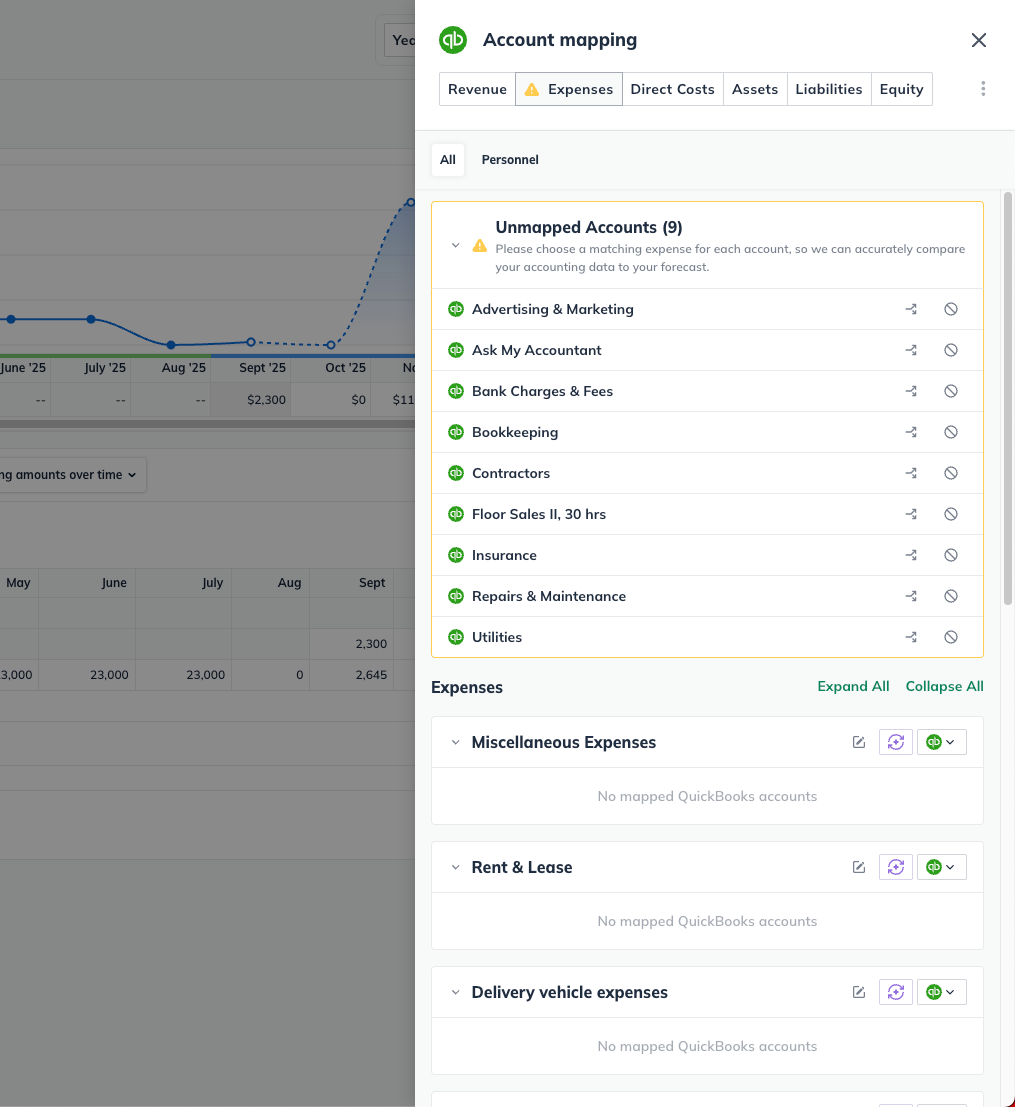Ignore the Utilities unmapped account

951,637
